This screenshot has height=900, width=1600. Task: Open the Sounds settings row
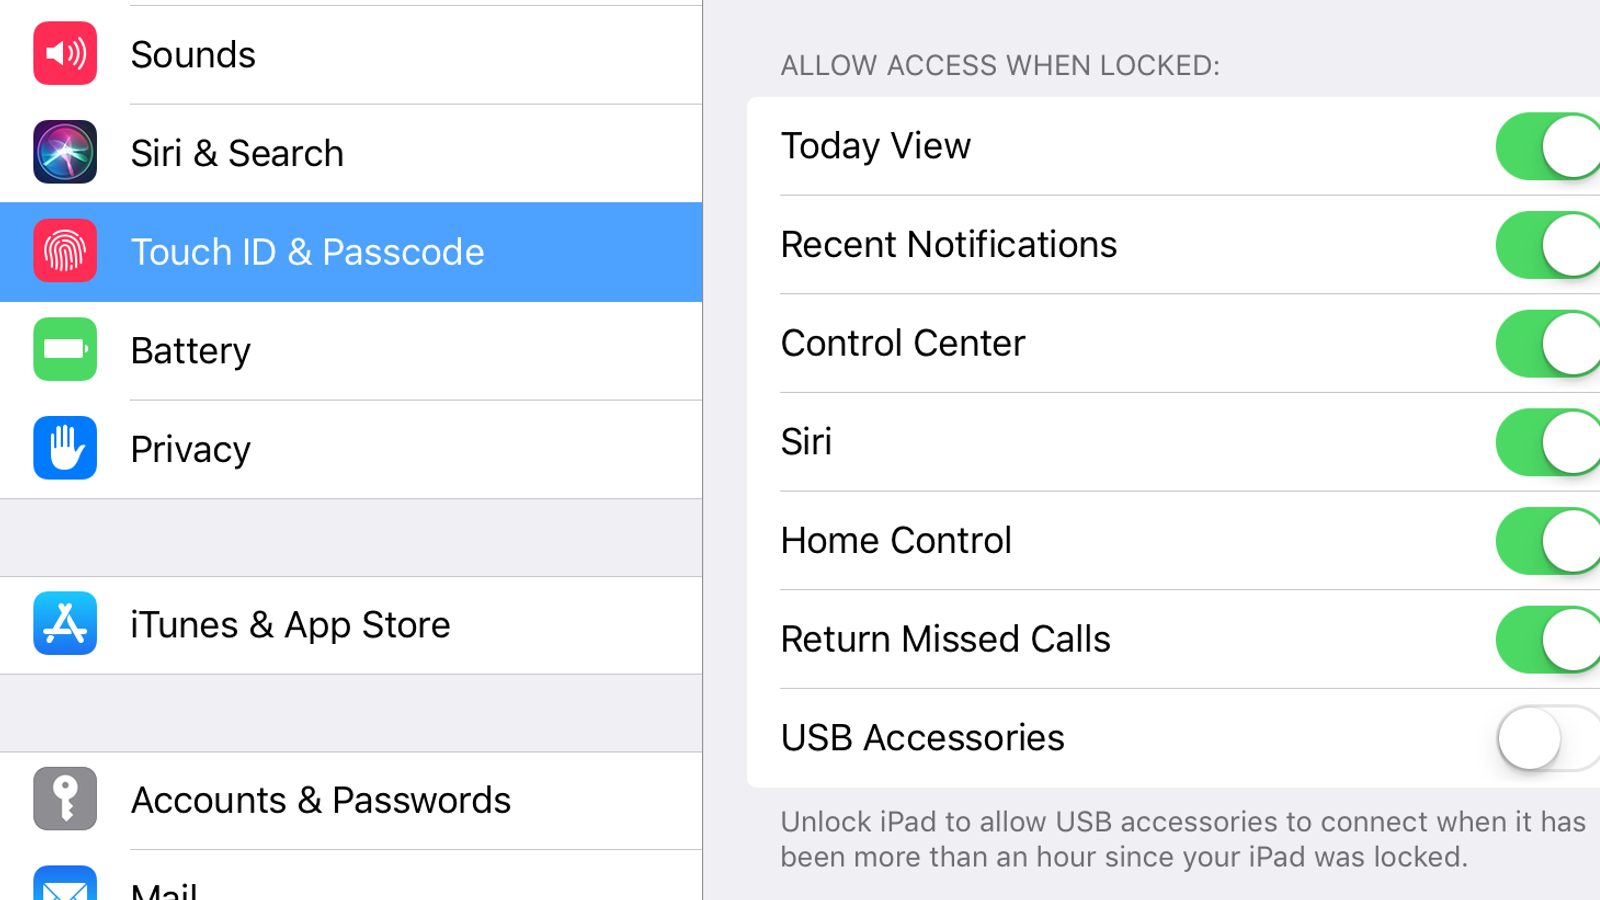point(193,55)
